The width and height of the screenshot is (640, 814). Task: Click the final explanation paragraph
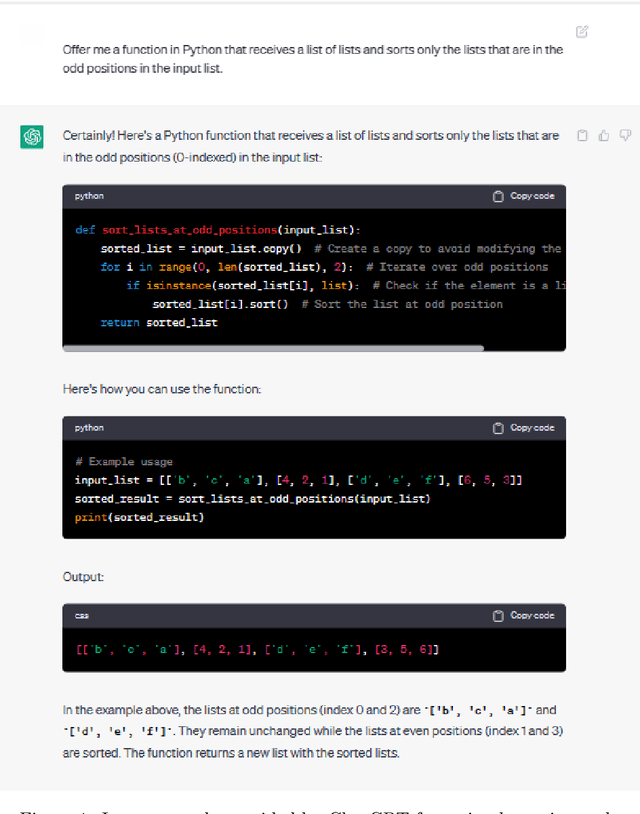312,731
